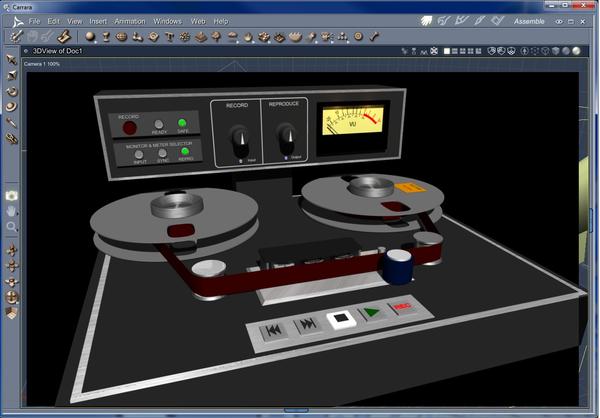Click the first wand icon in top toolbar
Screen dimensions: 600x418
coord(16,36)
